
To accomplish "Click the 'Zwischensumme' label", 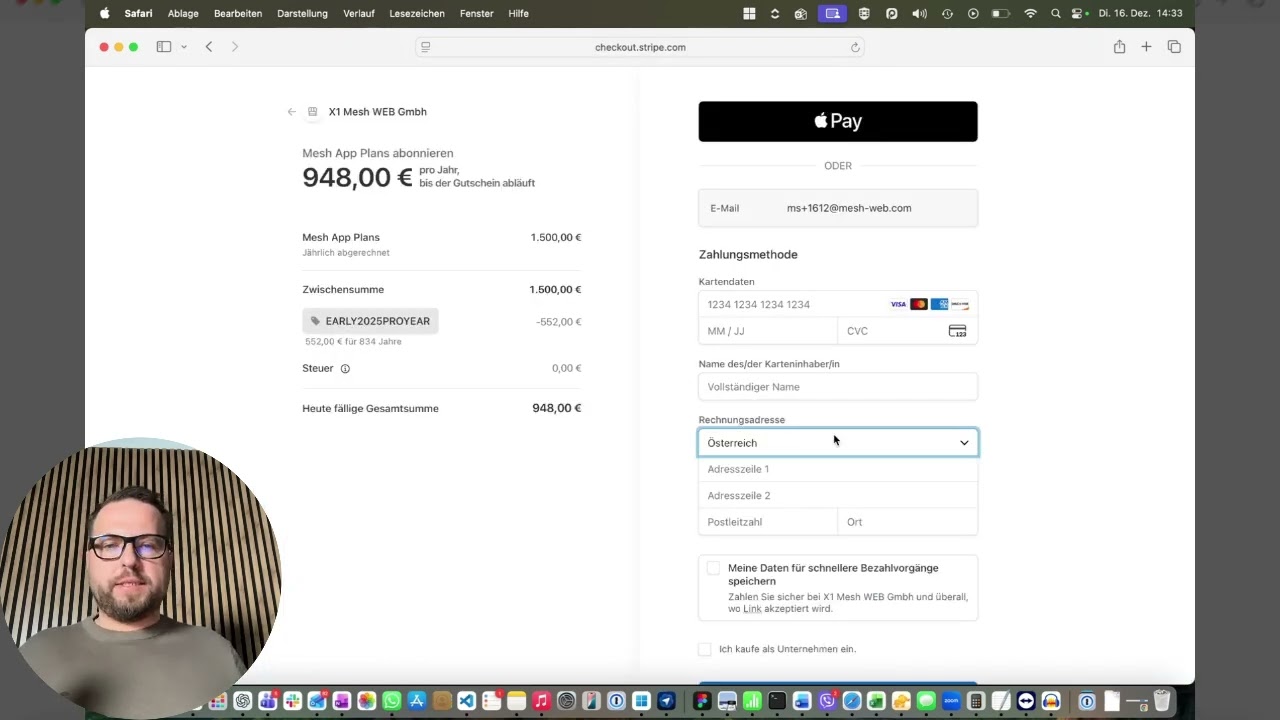I will tap(343, 290).
